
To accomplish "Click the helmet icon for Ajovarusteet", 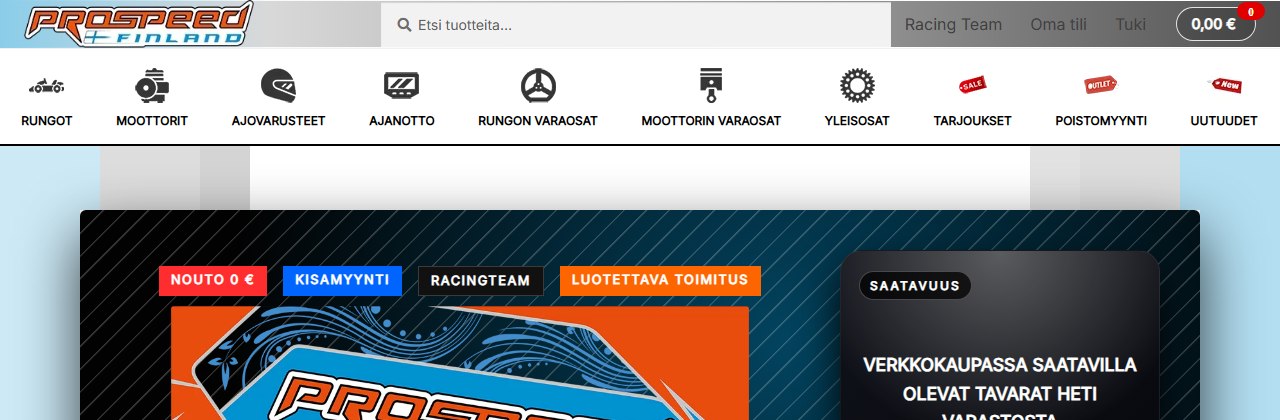I will tap(278, 87).
